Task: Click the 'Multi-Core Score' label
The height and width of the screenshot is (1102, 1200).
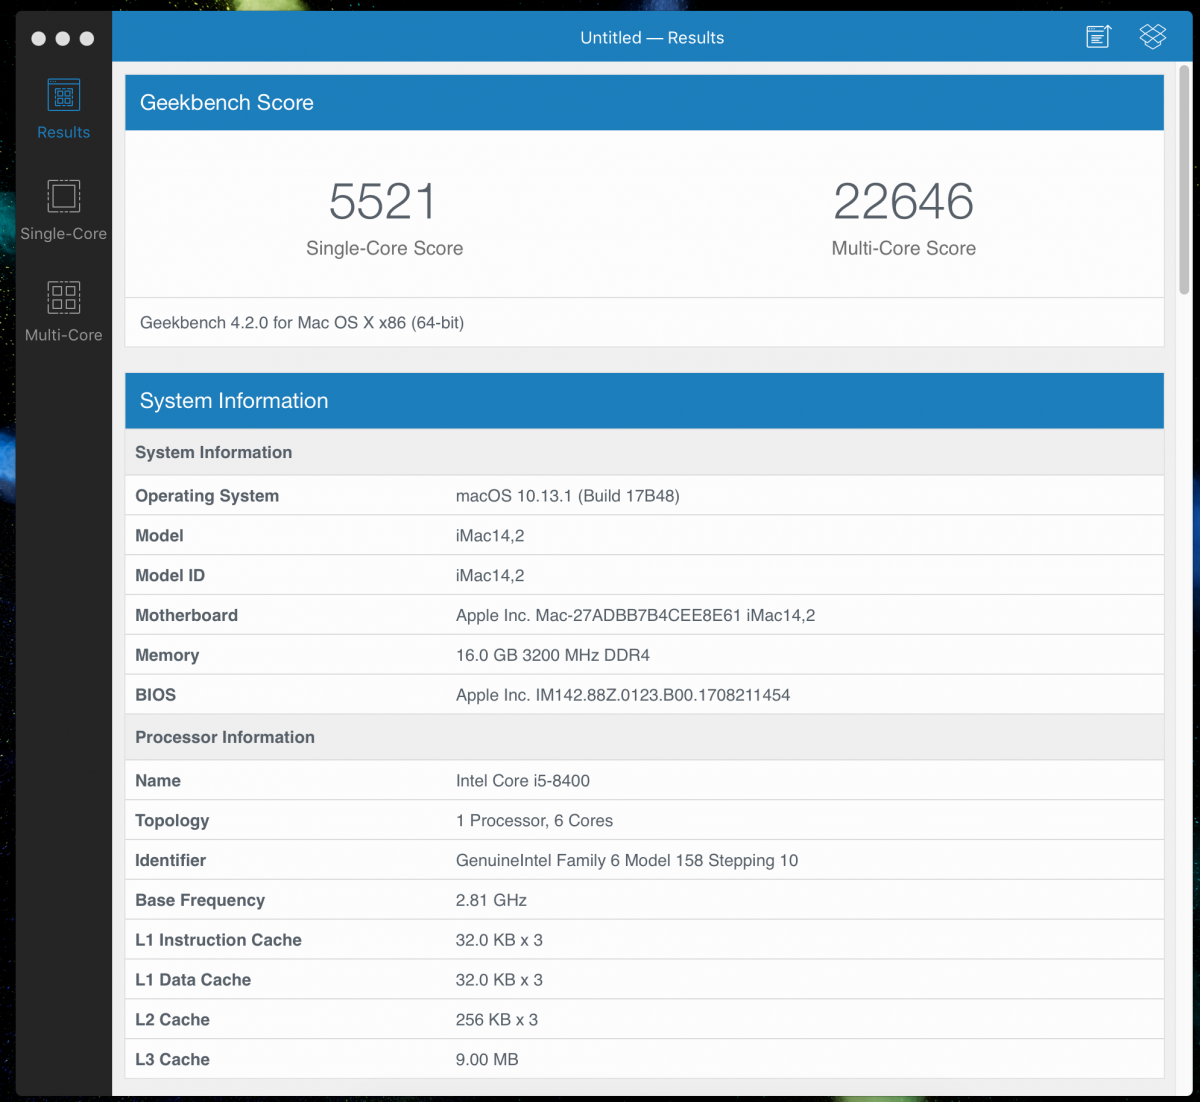Action: tap(903, 249)
